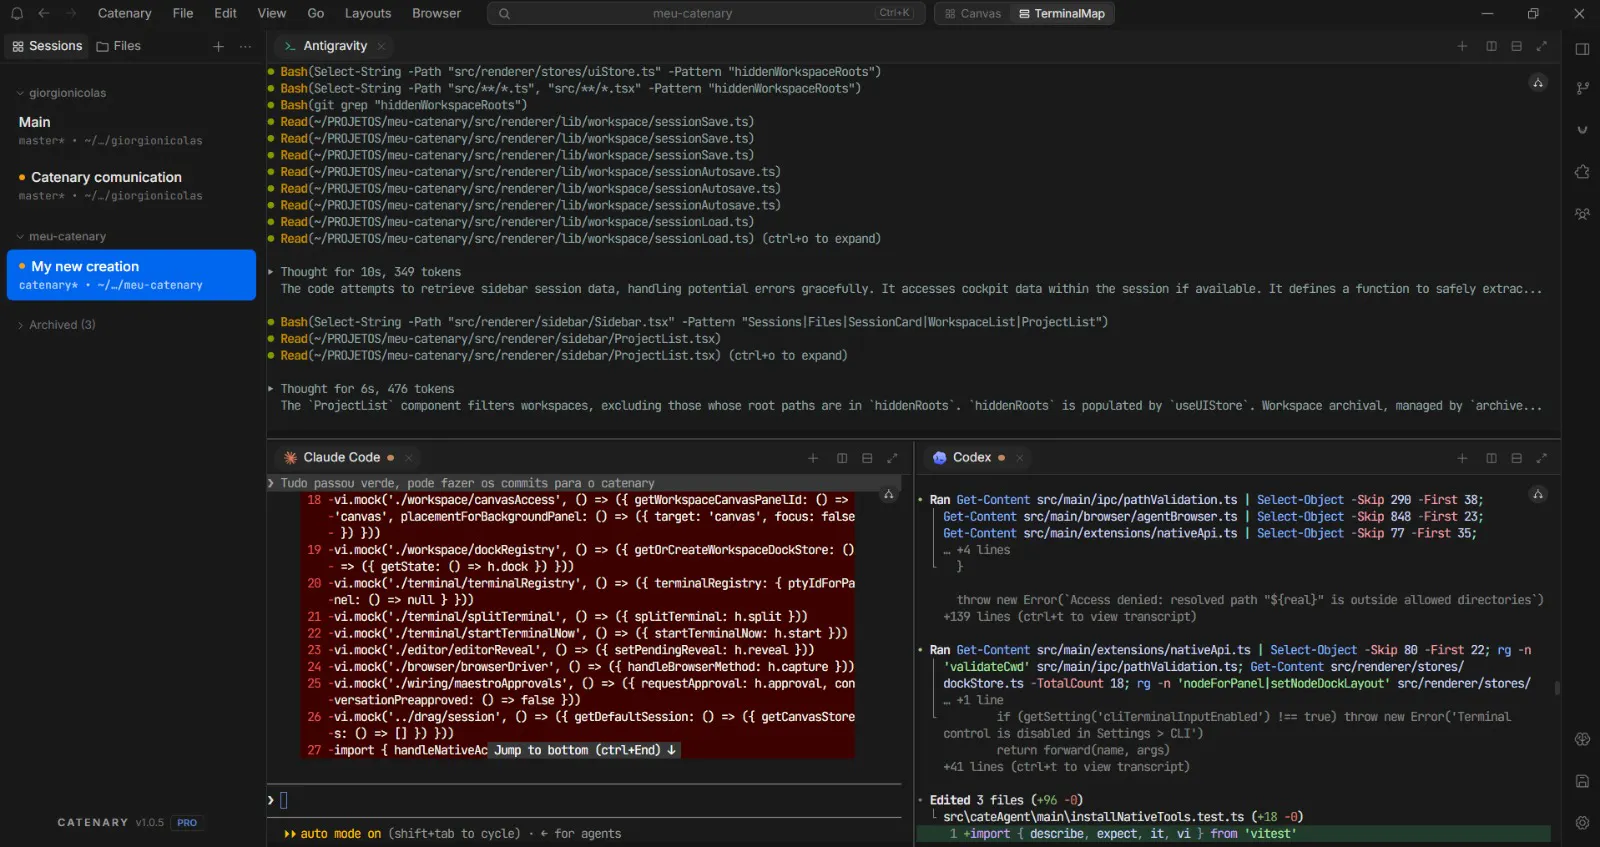
Task: Open the agents team icon in right rail
Action: [1582, 214]
